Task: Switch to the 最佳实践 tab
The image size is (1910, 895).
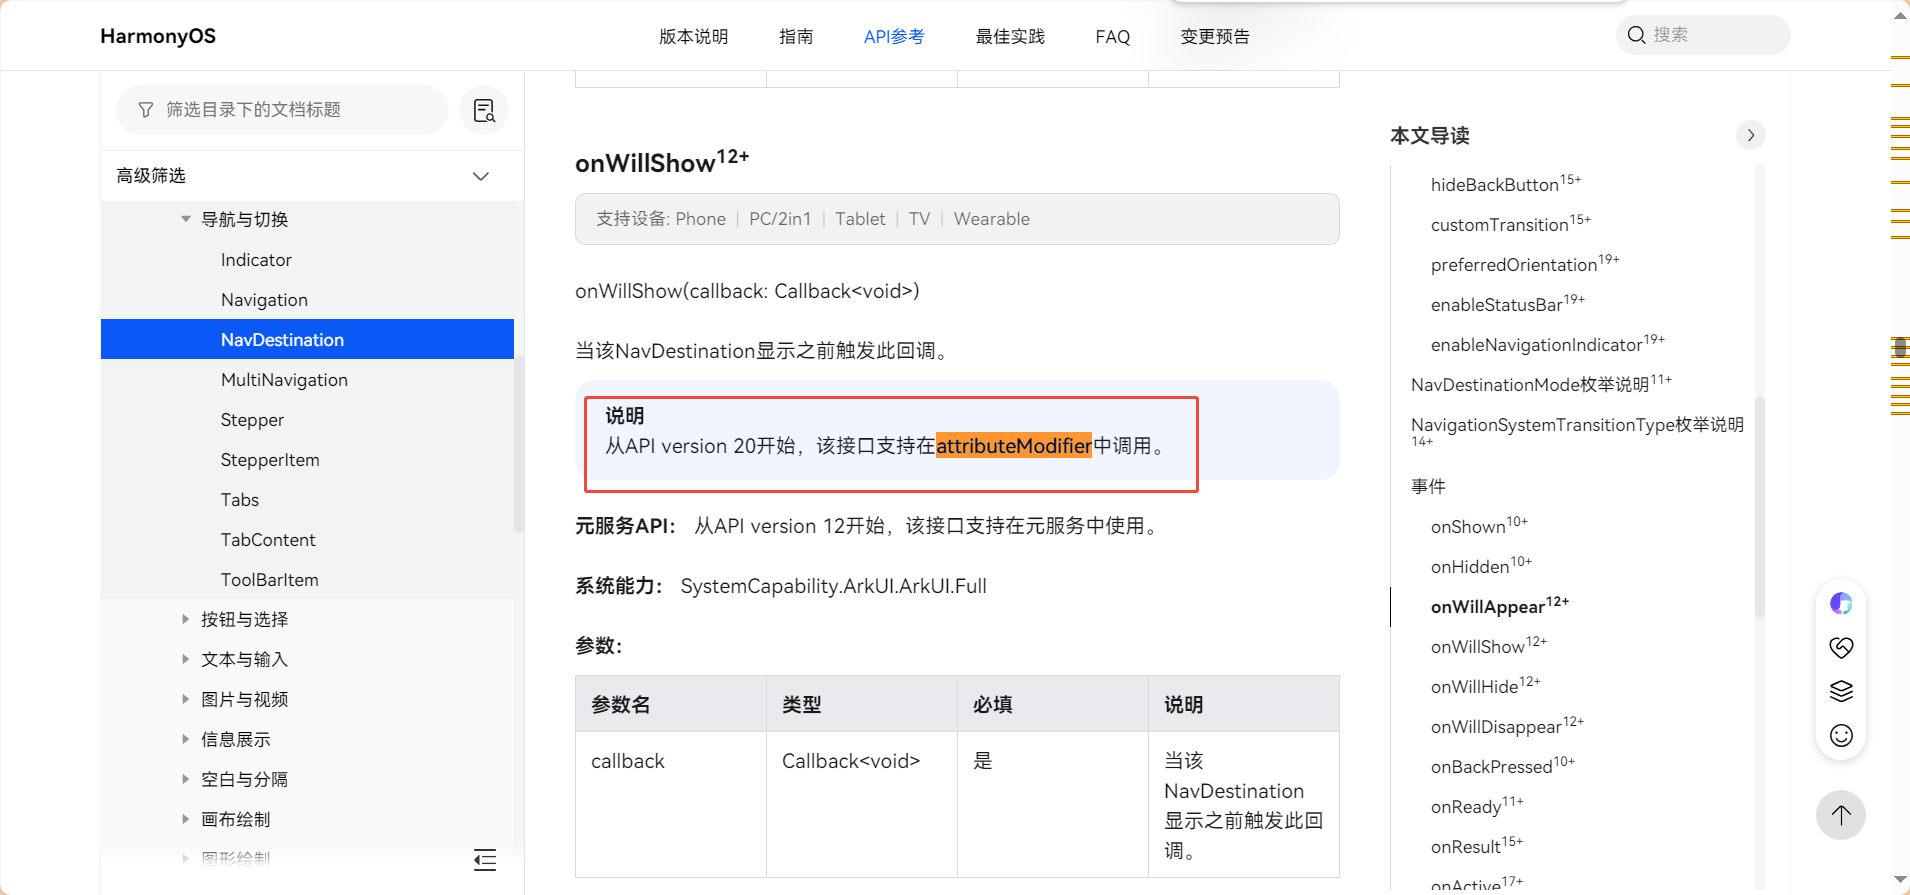Action: point(1009,37)
